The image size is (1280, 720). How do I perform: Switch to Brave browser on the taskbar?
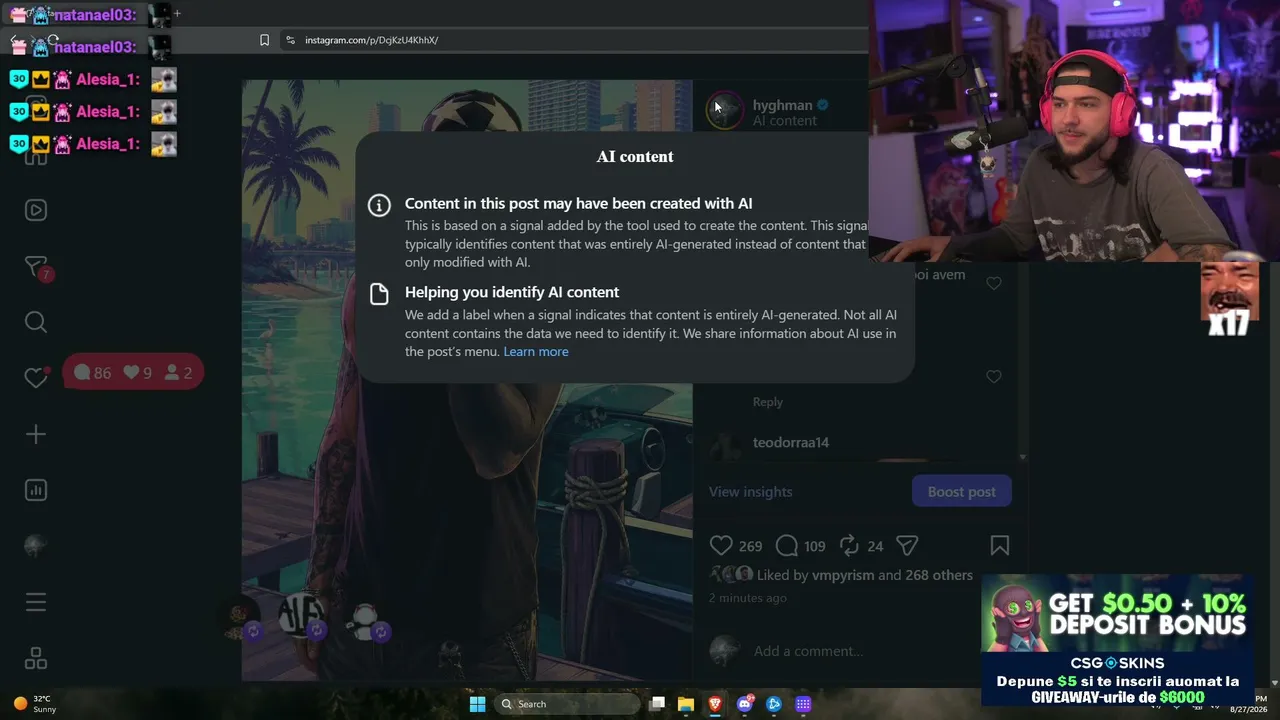click(x=715, y=704)
